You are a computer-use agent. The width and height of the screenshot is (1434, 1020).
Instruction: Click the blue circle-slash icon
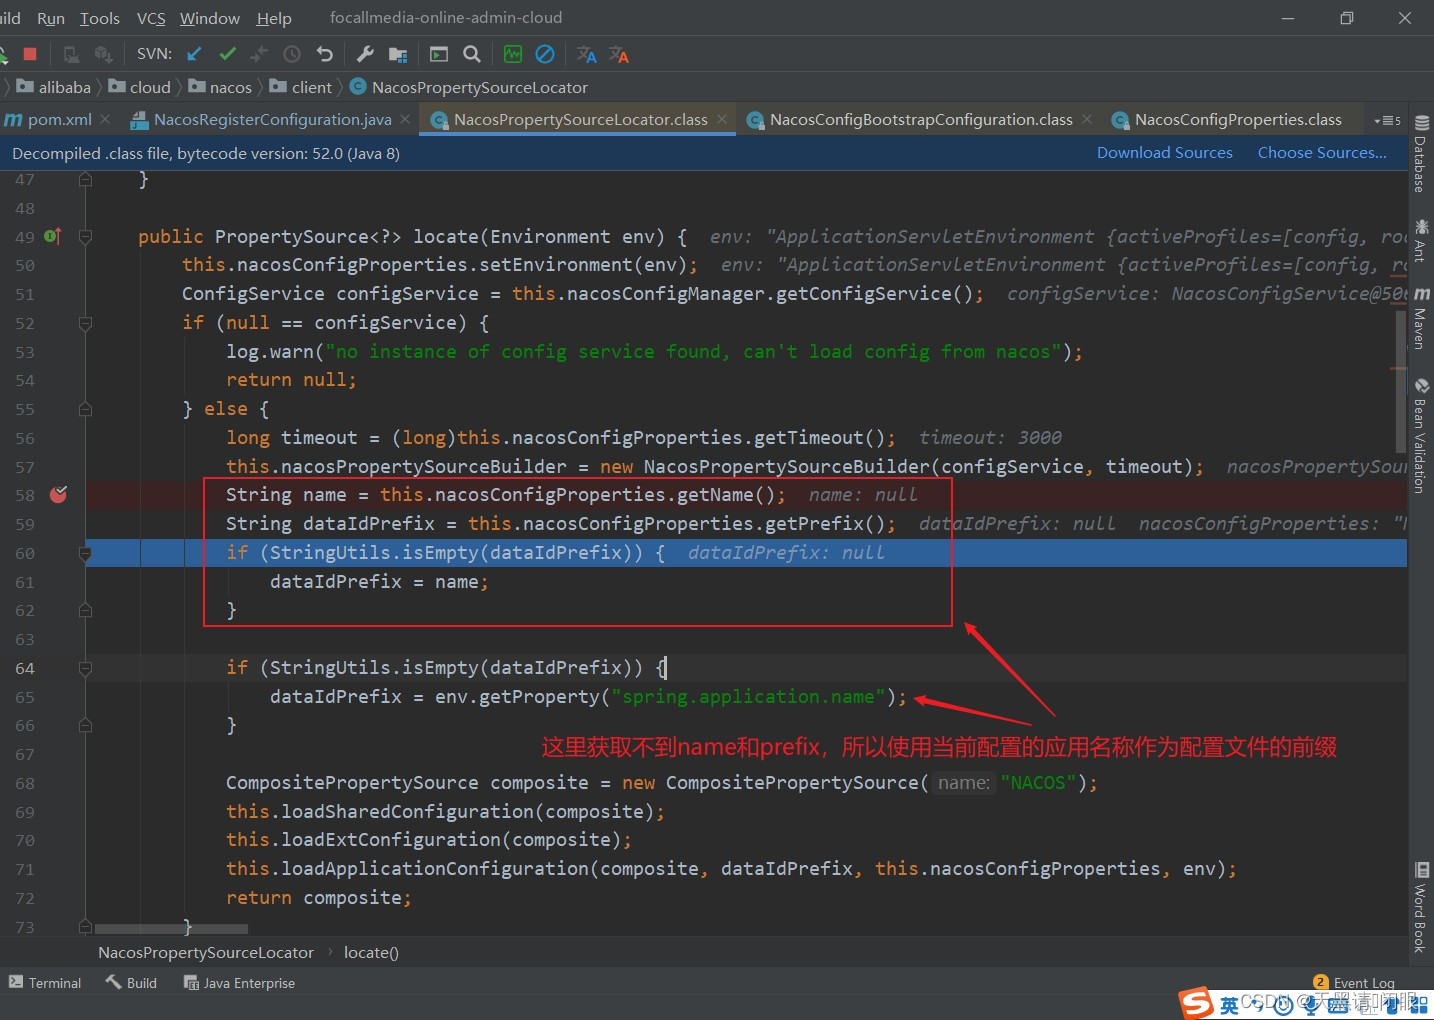[x=545, y=54]
